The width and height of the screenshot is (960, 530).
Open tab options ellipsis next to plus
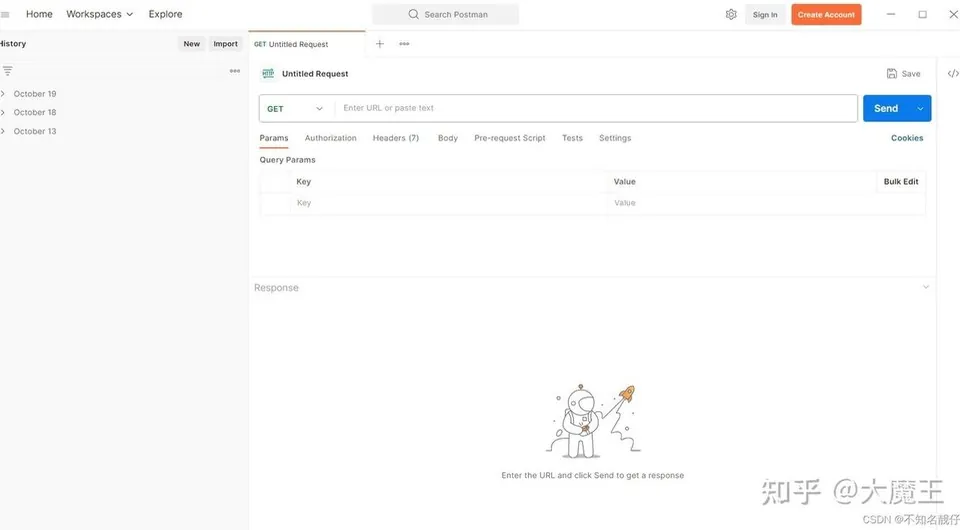point(404,44)
